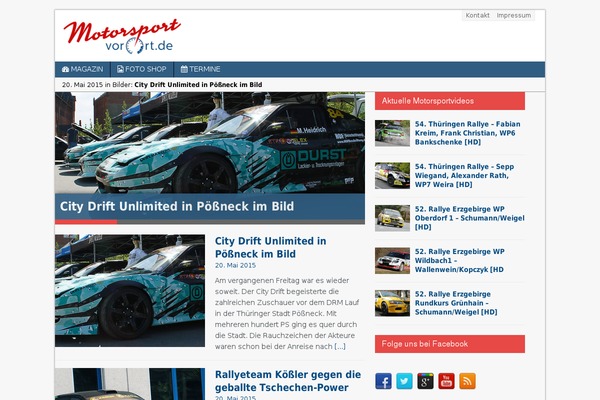Viewport: 600px width, 400px height.
Task: Open the FOTO SHOP menu item
Action: tap(142, 69)
